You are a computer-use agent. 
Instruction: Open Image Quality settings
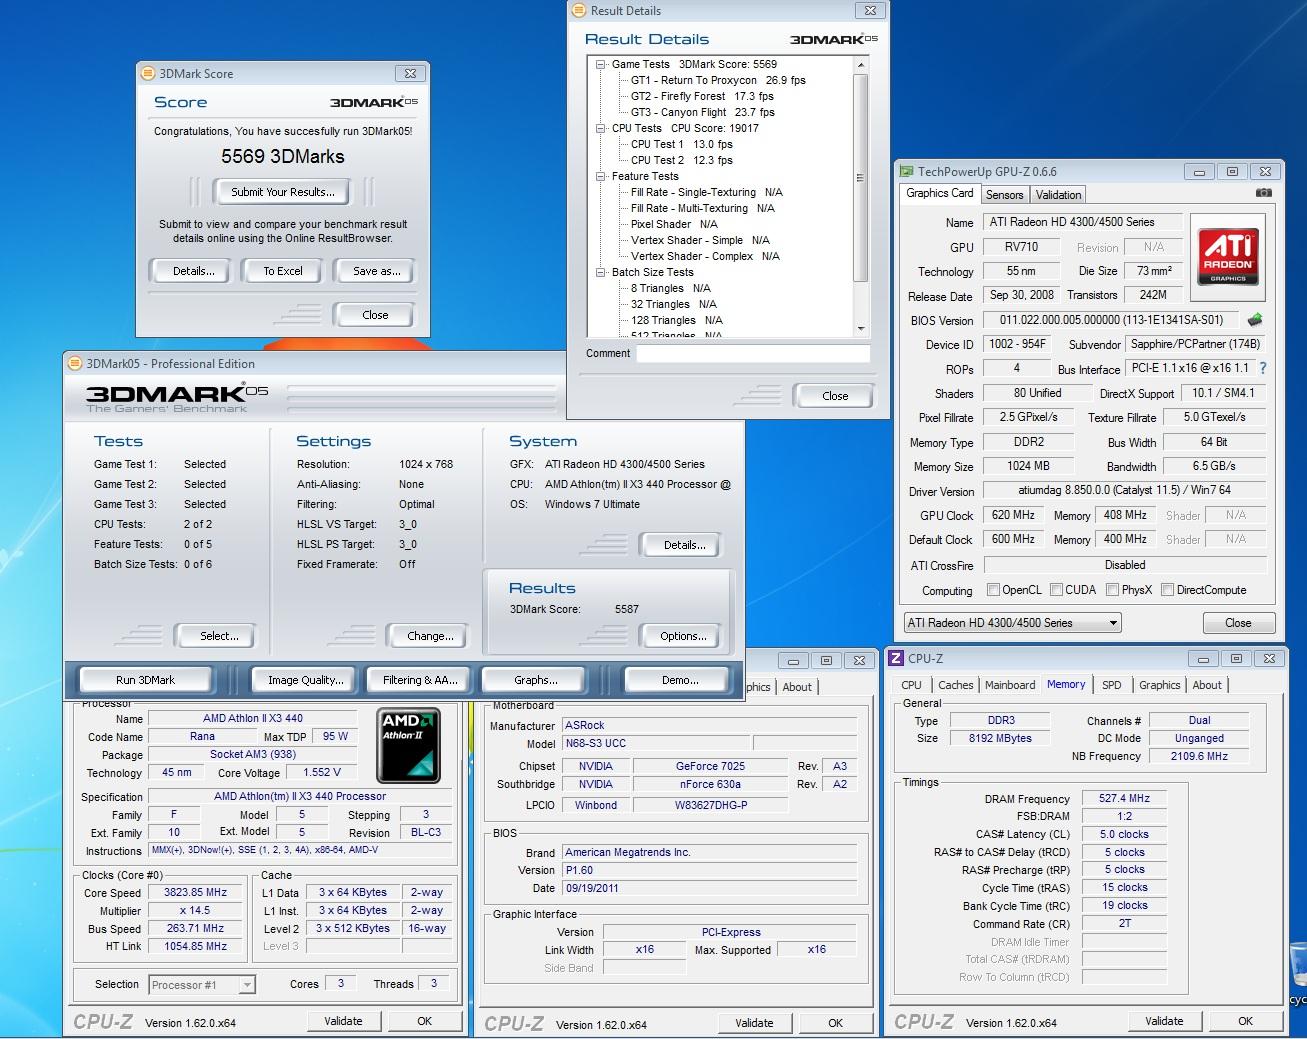click(x=305, y=680)
